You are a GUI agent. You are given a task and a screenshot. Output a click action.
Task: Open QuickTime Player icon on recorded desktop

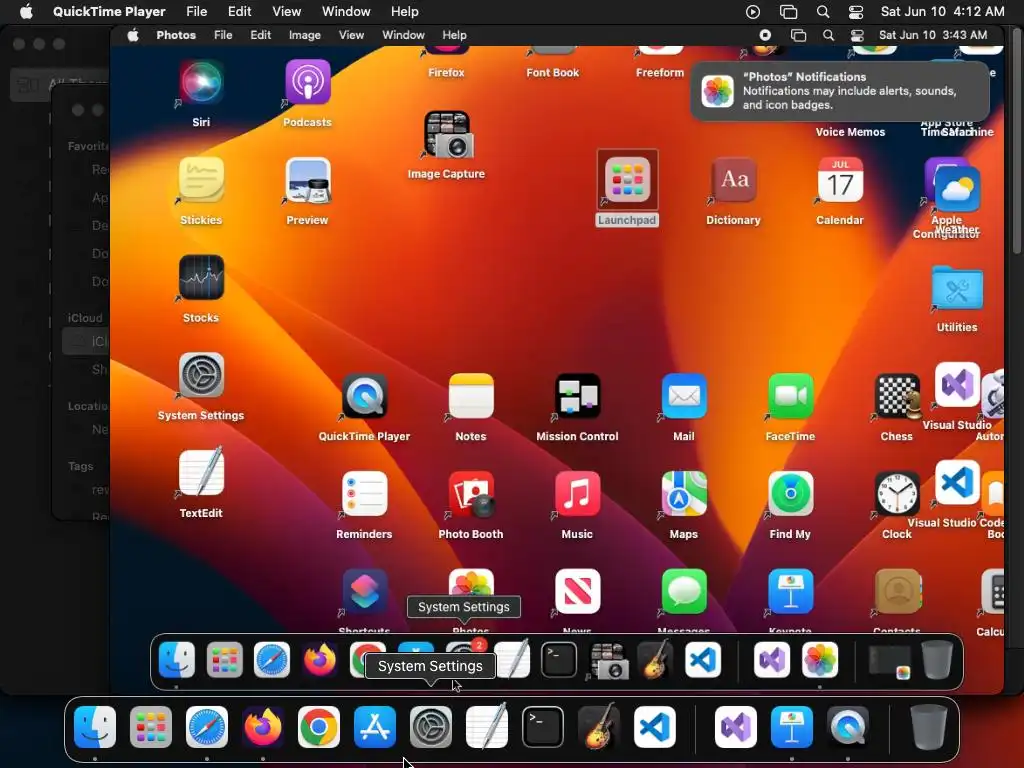[364, 396]
